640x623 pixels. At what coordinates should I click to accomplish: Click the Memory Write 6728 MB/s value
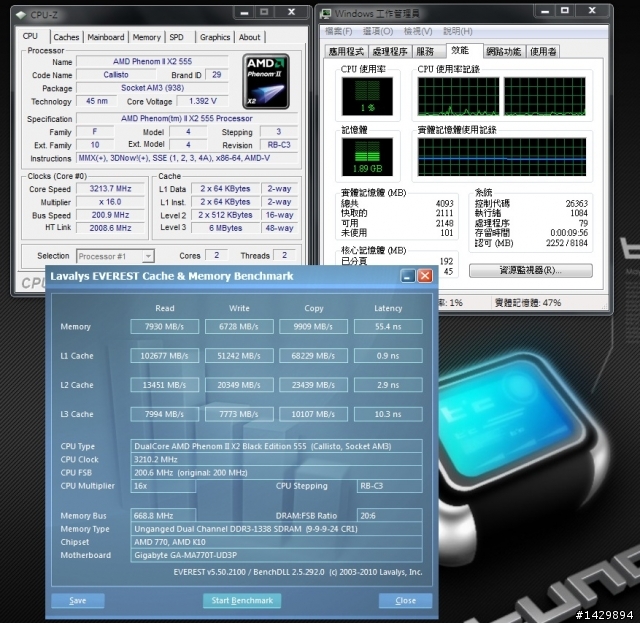(239, 327)
